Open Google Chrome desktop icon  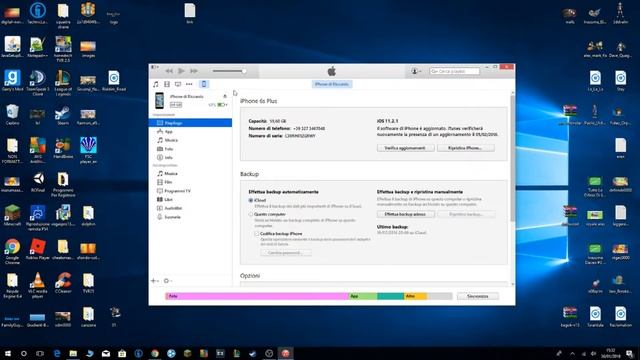12,251
